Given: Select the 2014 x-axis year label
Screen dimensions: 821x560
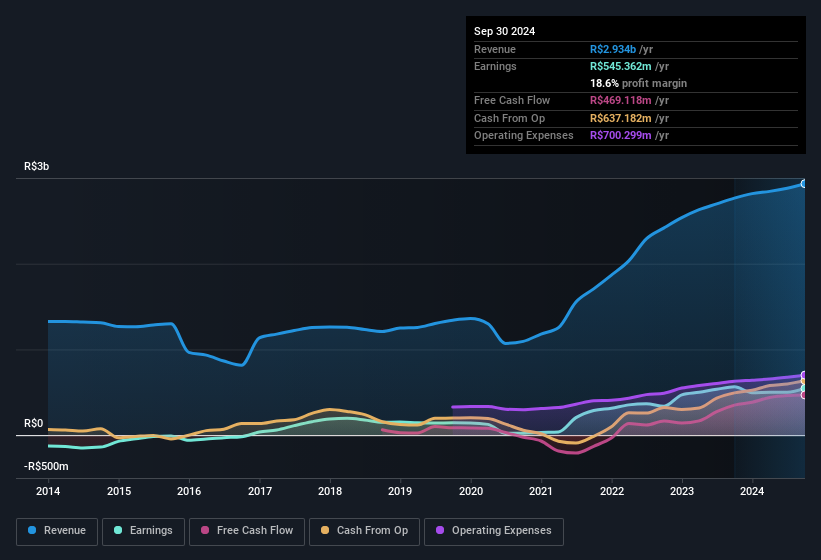Looking at the screenshot, I should tap(48, 491).
